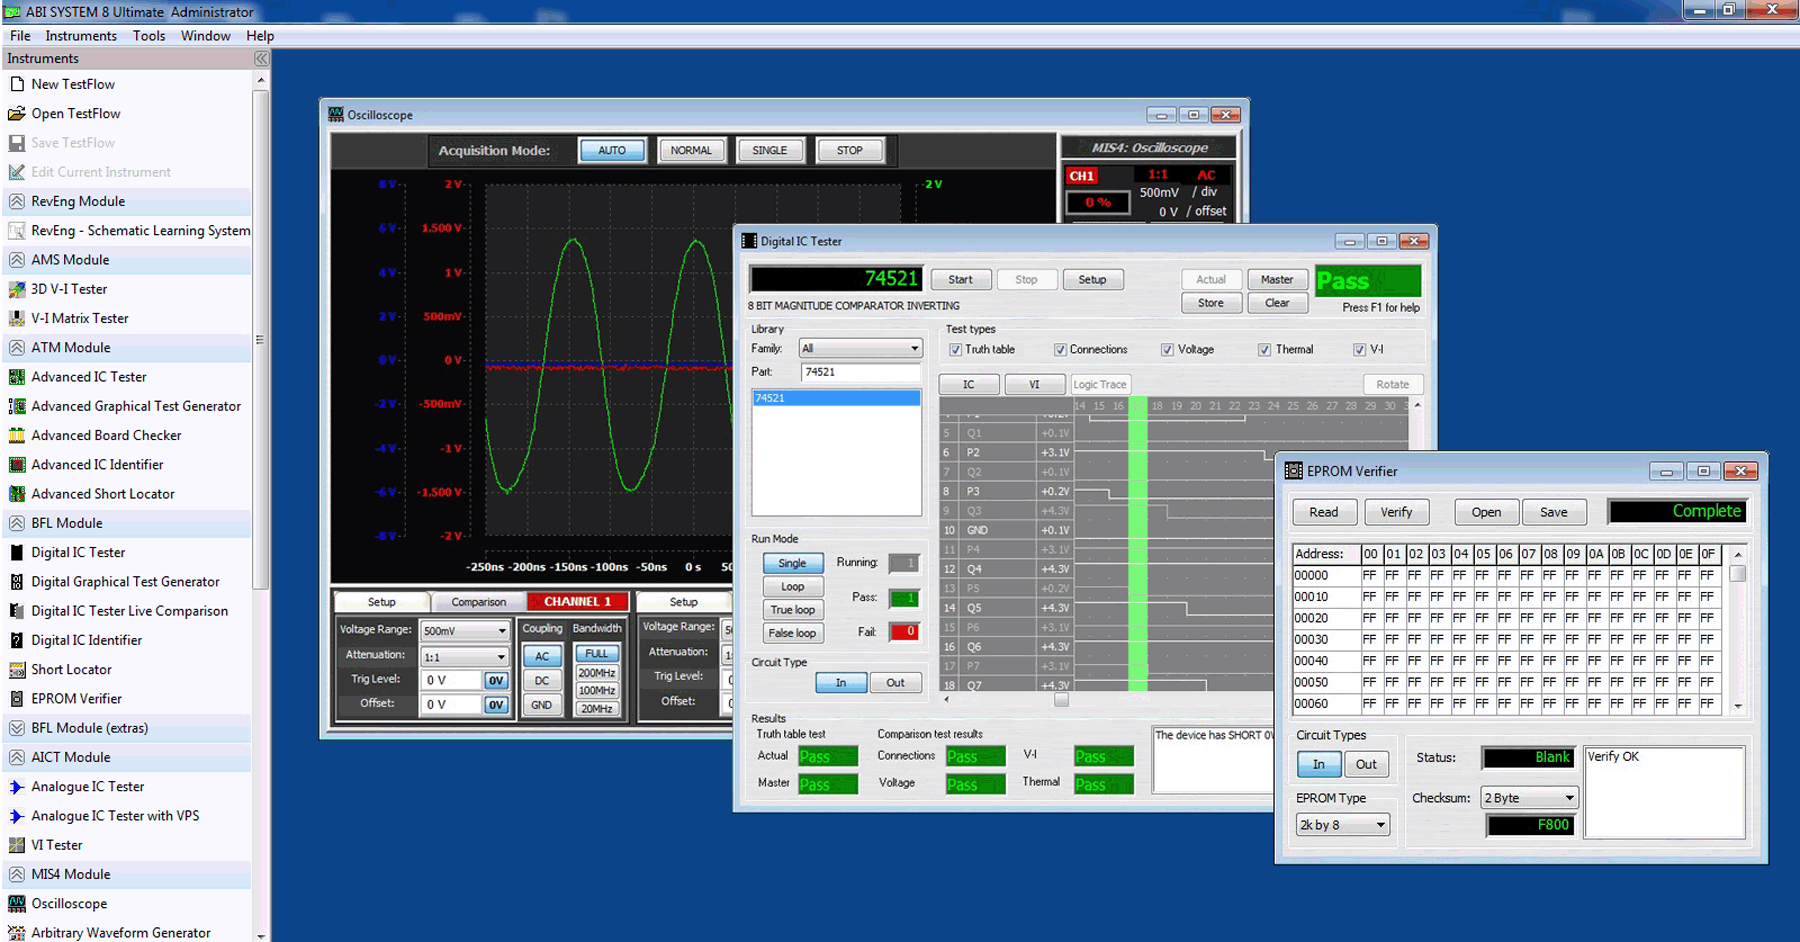Set acquisition mode to SINGLE

point(769,151)
